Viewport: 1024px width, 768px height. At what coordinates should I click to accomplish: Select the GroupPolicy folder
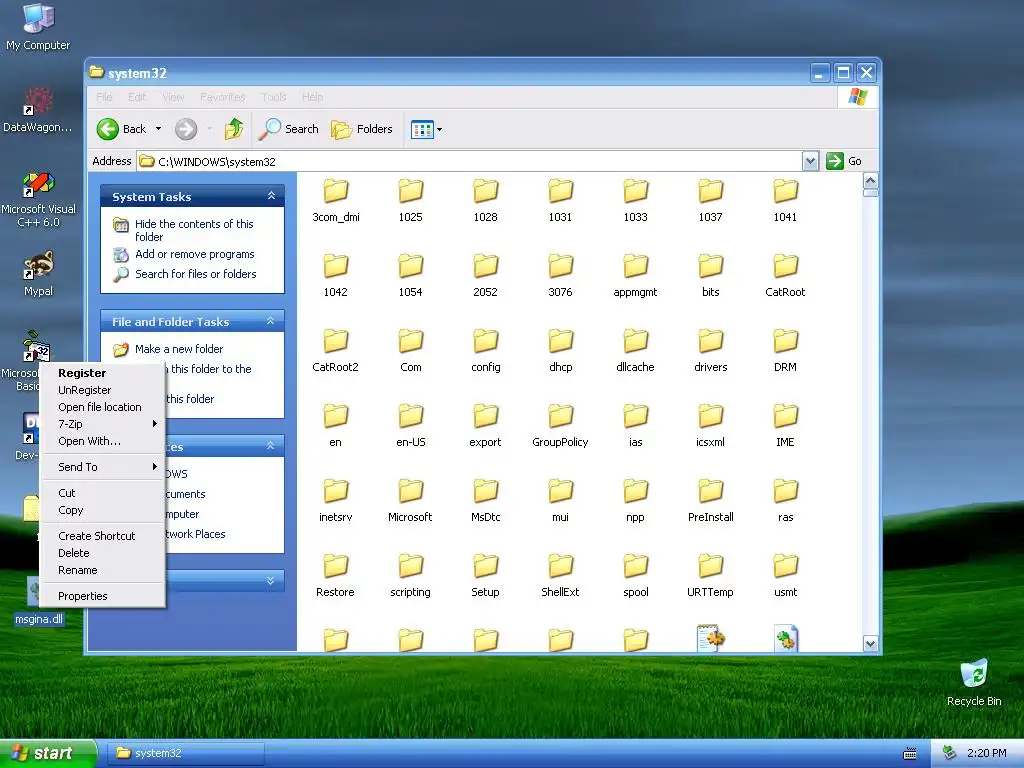560,426
